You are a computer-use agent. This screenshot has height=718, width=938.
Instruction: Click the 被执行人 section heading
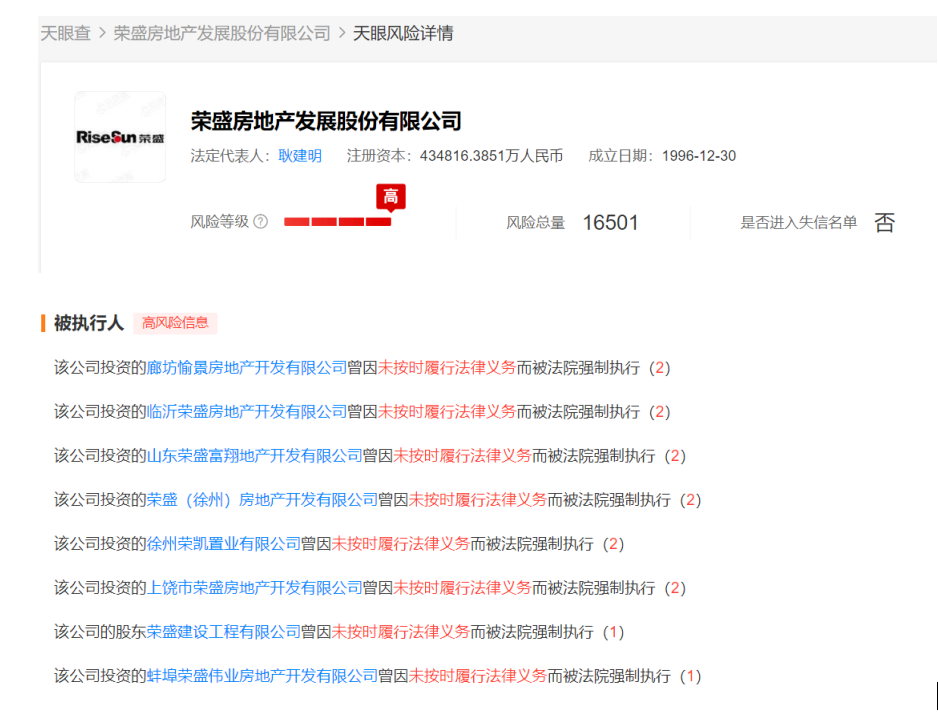(x=89, y=323)
